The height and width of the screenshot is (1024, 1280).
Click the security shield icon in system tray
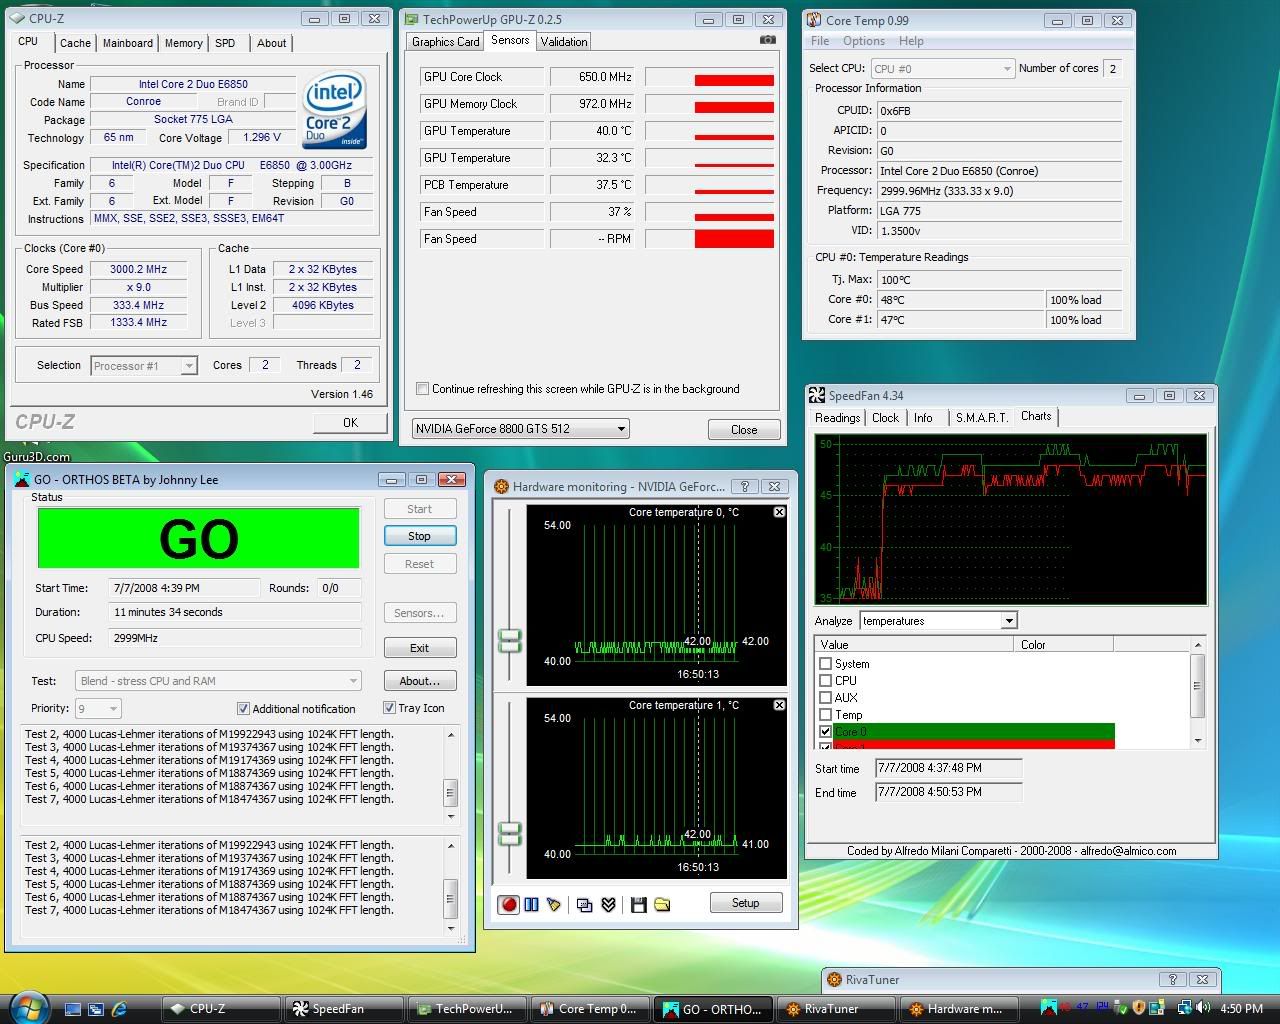(x=1140, y=1008)
